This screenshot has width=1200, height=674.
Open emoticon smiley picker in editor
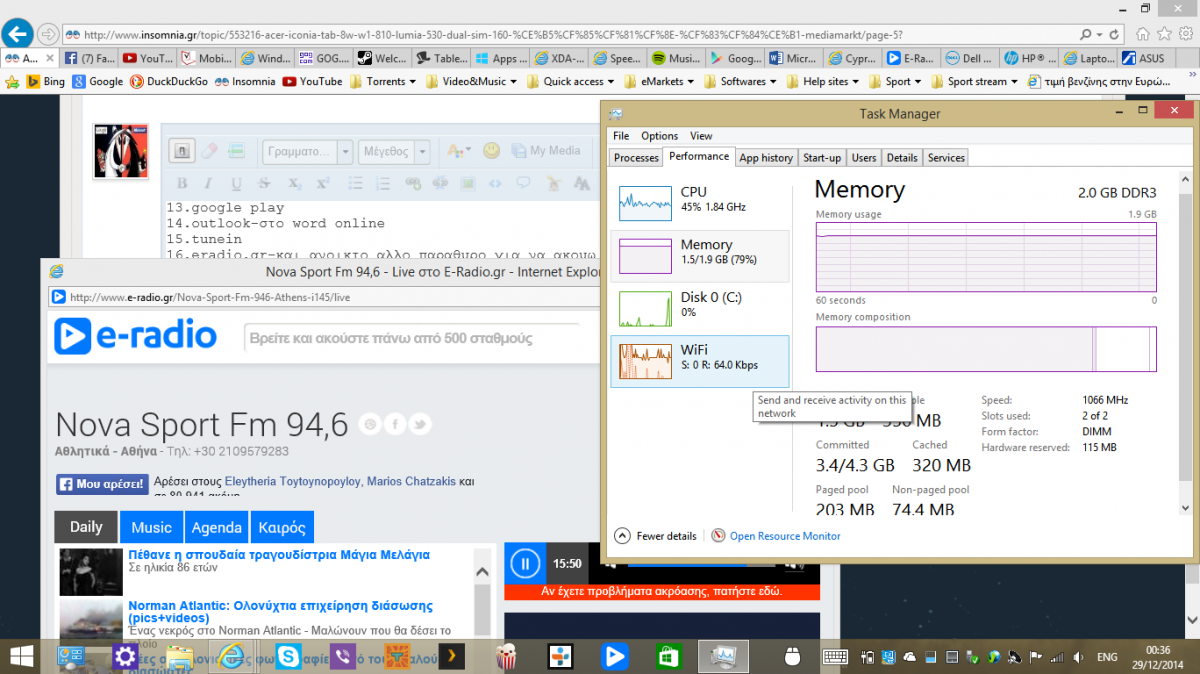pyautogui.click(x=491, y=151)
